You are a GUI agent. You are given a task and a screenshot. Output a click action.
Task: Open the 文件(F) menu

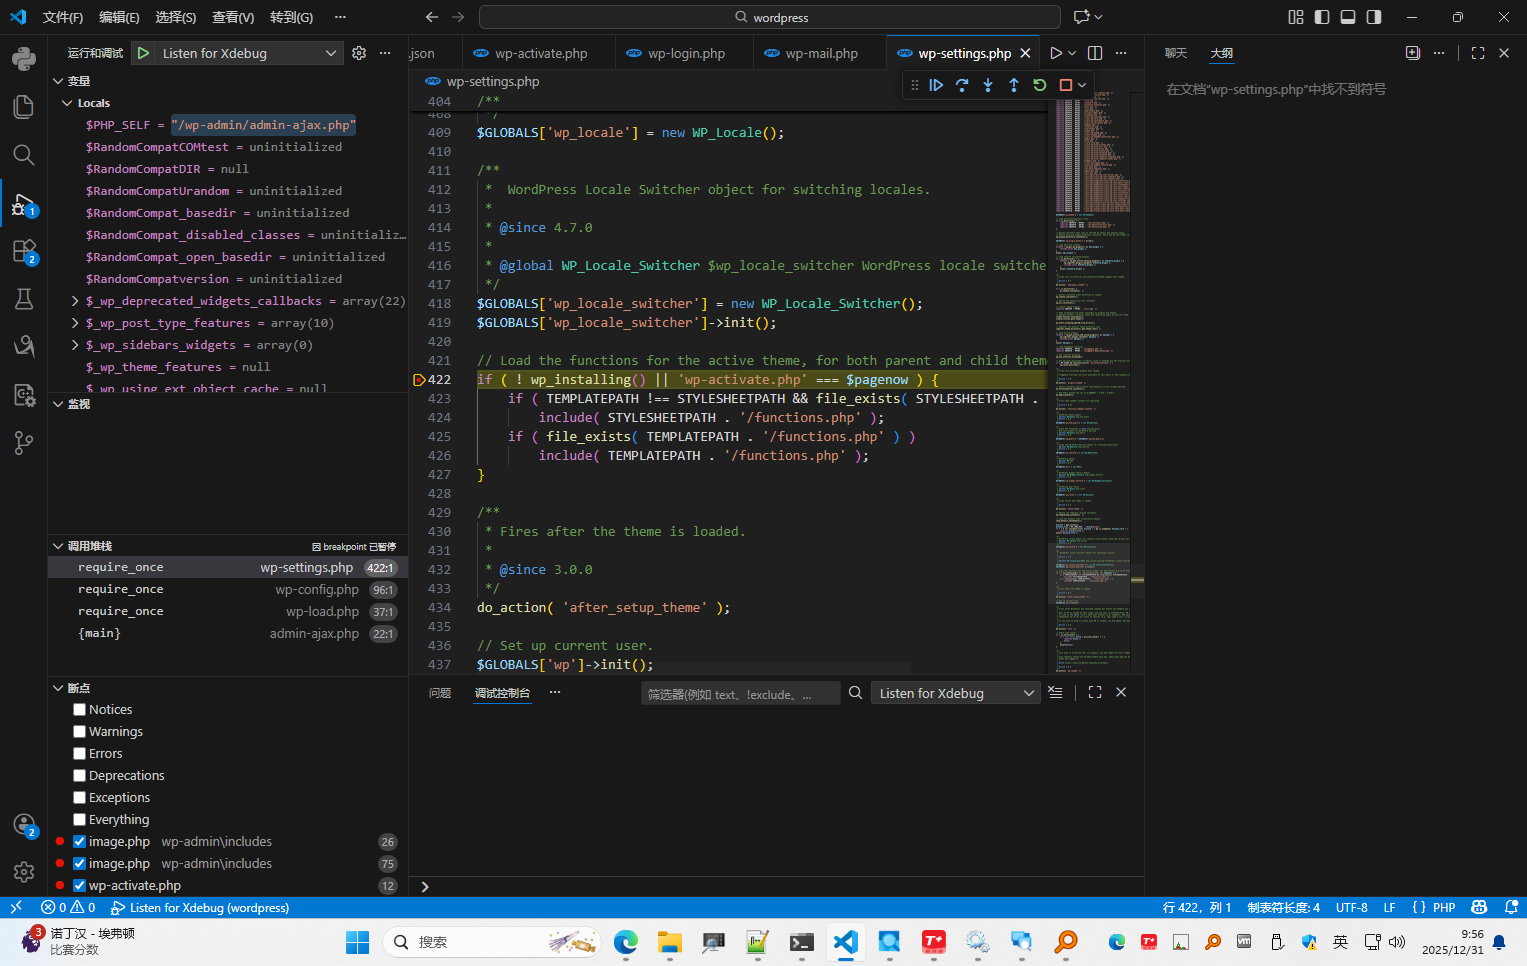click(x=63, y=17)
